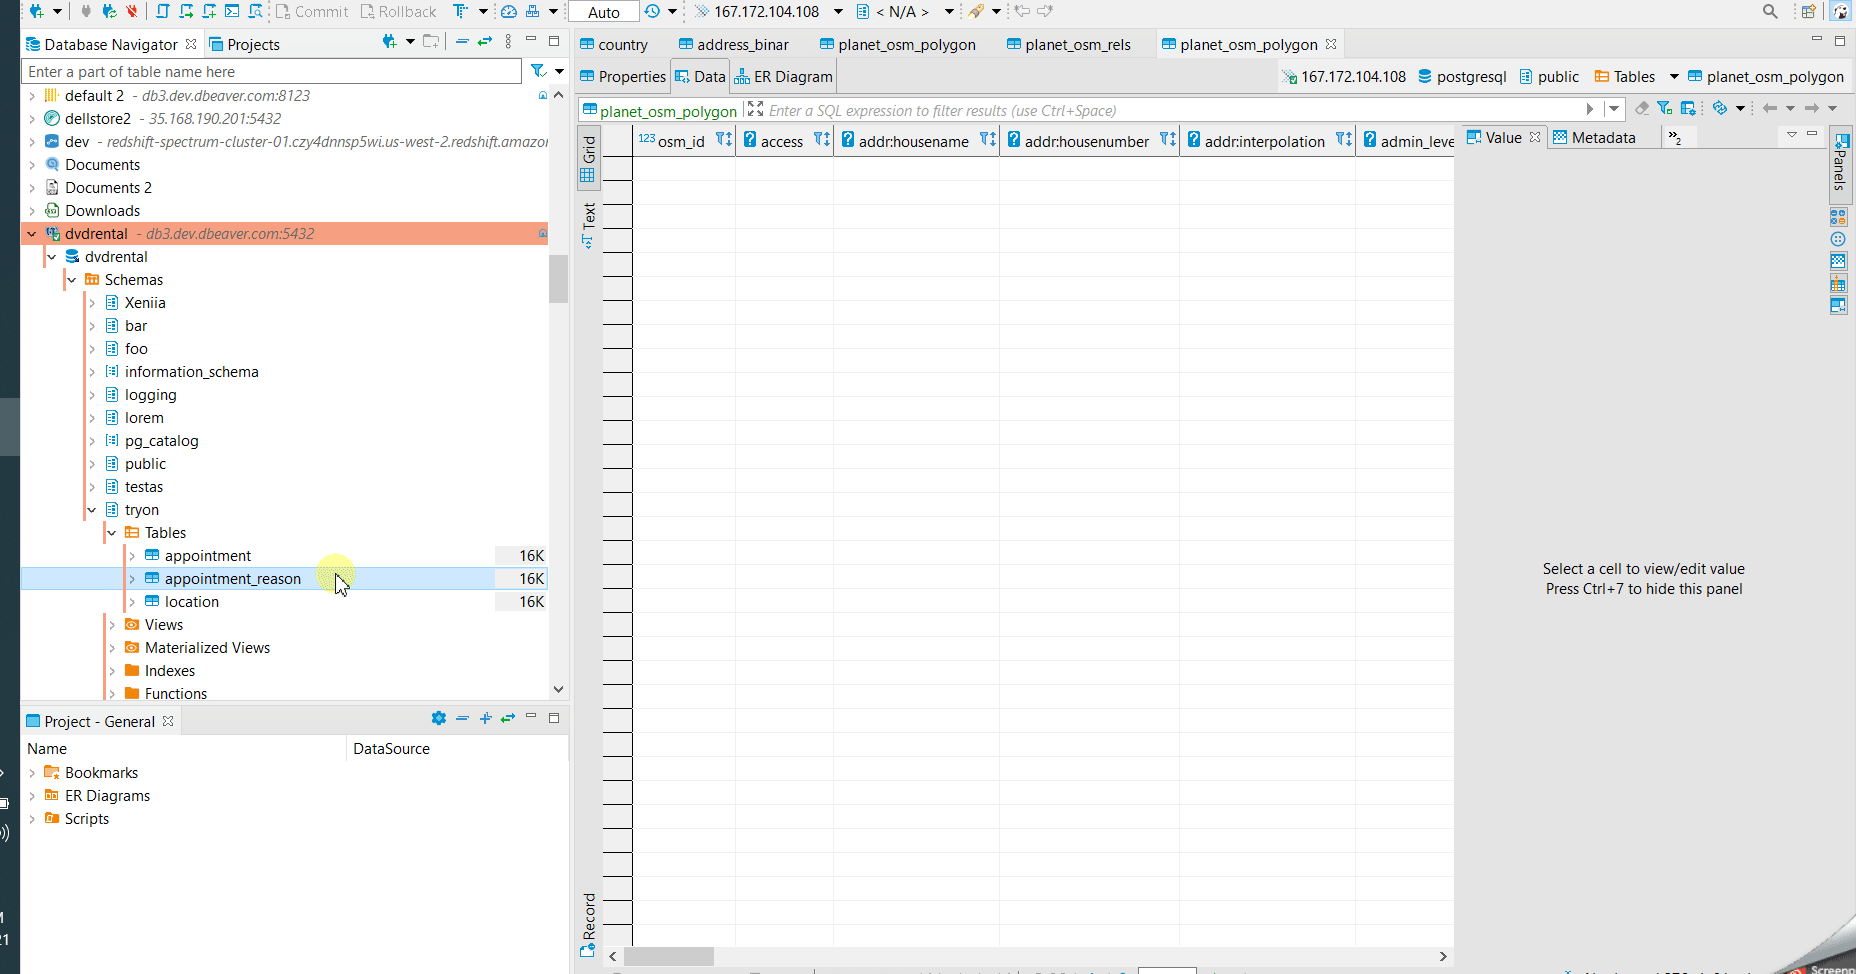Apply the SQL filter with the green arrow

tap(1590, 110)
